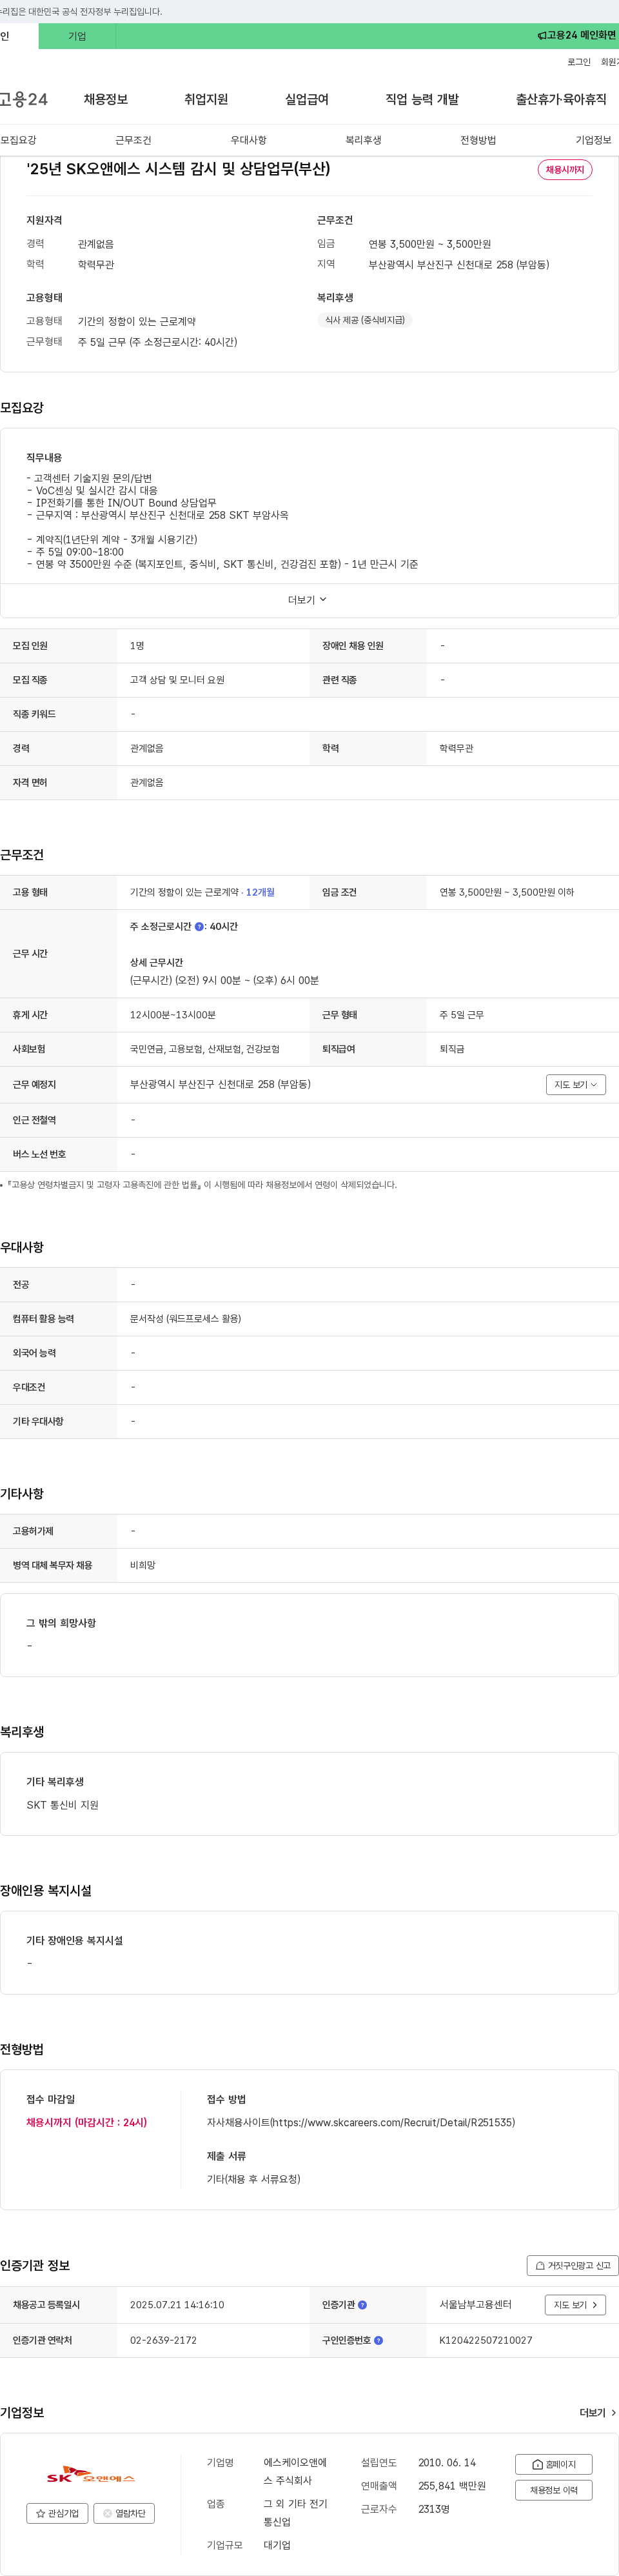Jump to 근무조건 anchor tab
This screenshot has width=619, height=2576.
click(x=133, y=140)
